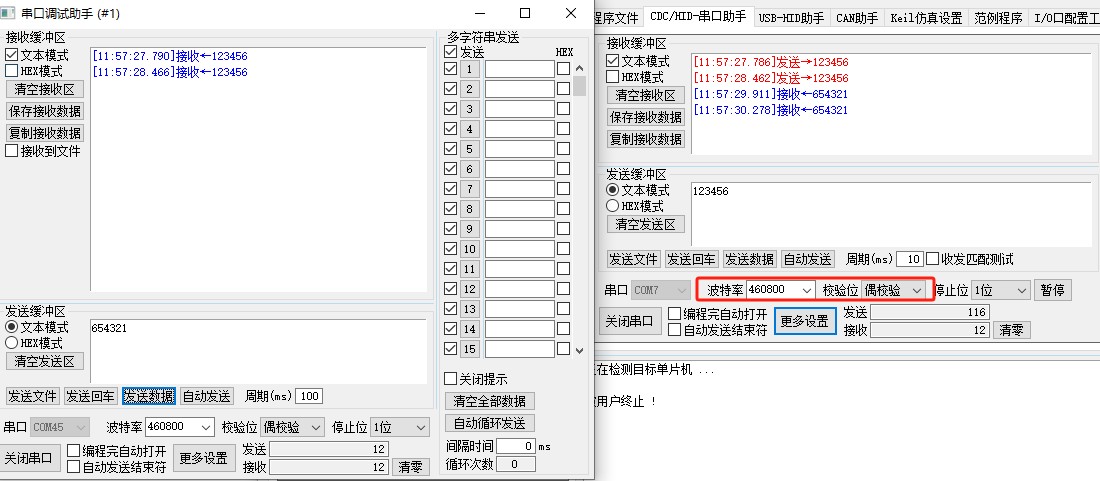The width and height of the screenshot is (1100, 481).
Task: Switch to 范例程序 tab
Action: [998, 18]
